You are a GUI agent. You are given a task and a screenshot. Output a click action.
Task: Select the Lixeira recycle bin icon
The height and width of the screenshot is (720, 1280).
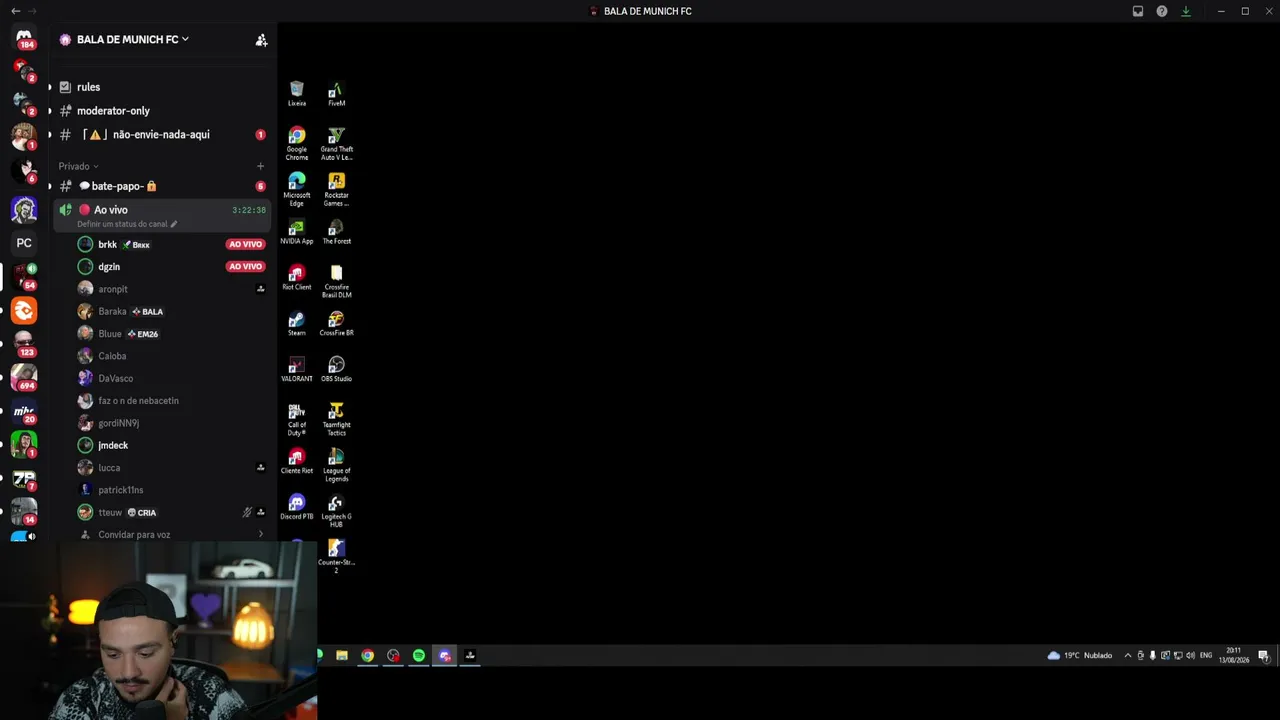[x=297, y=95]
